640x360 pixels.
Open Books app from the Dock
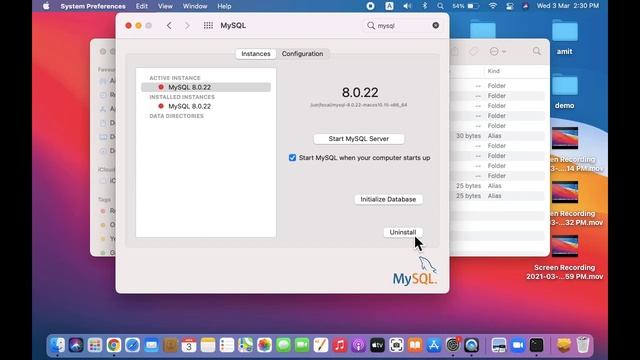(x=415, y=345)
